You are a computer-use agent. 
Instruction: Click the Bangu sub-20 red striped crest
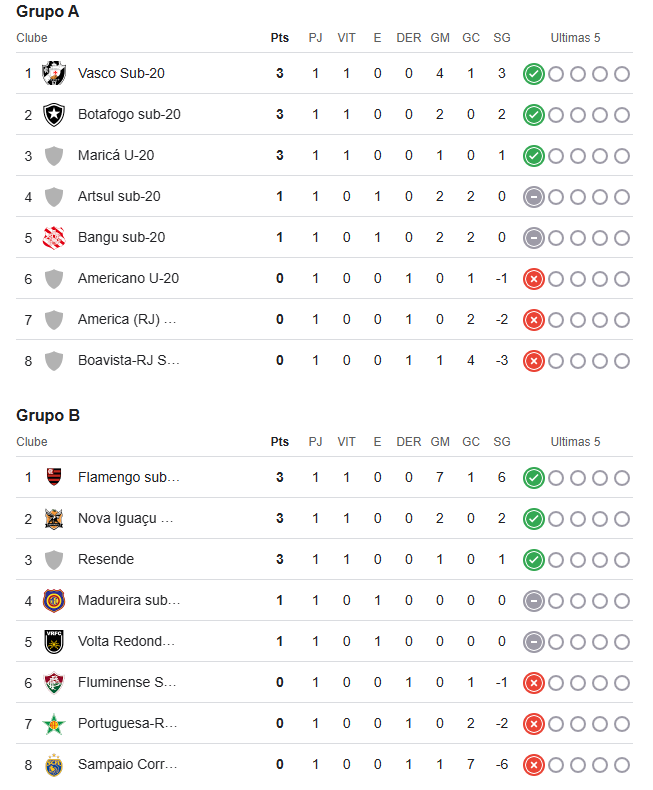(54, 238)
